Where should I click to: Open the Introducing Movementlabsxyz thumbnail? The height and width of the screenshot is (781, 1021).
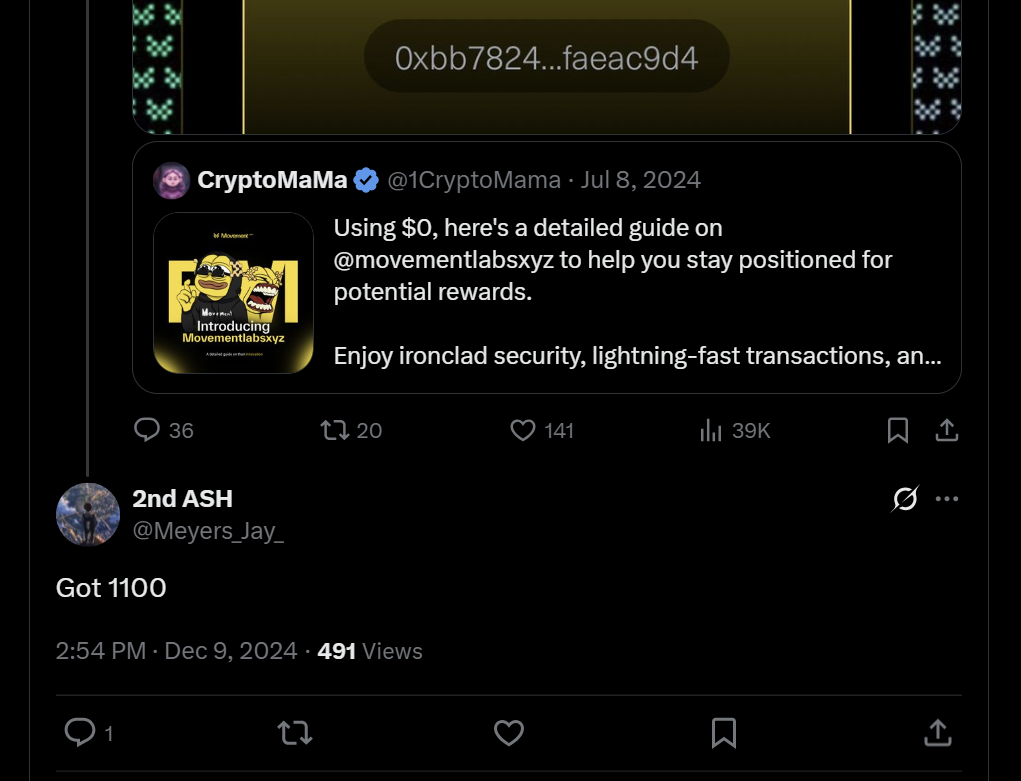click(x=233, y=293)
